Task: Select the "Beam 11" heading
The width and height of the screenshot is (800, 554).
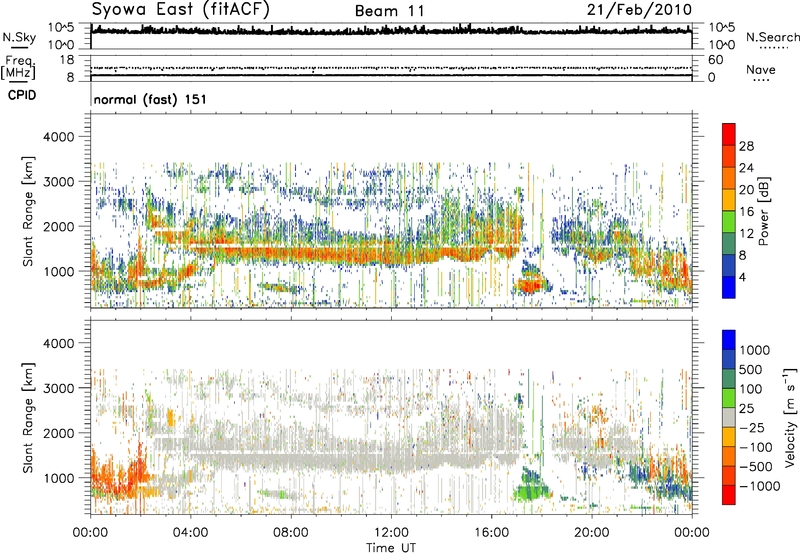Action: (390, 11)
